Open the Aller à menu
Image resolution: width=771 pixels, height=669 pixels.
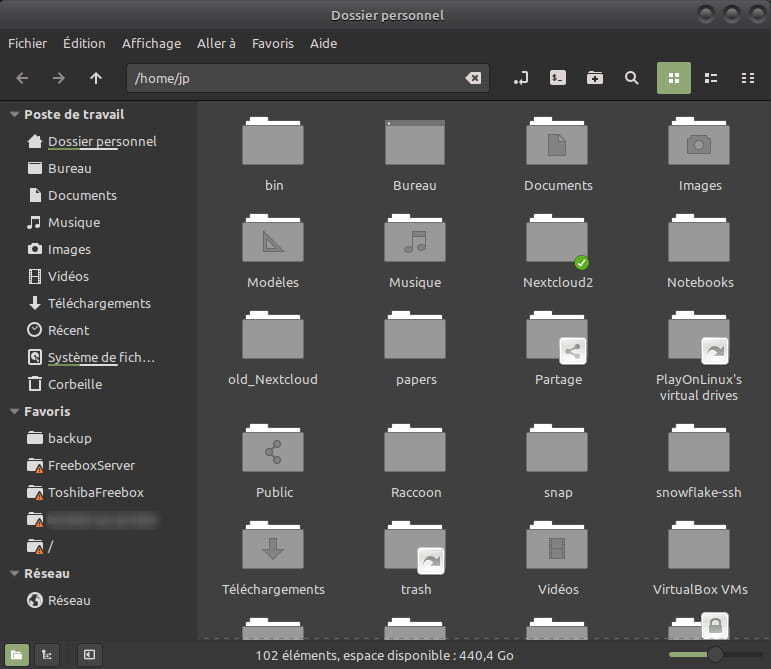(216, 43)
